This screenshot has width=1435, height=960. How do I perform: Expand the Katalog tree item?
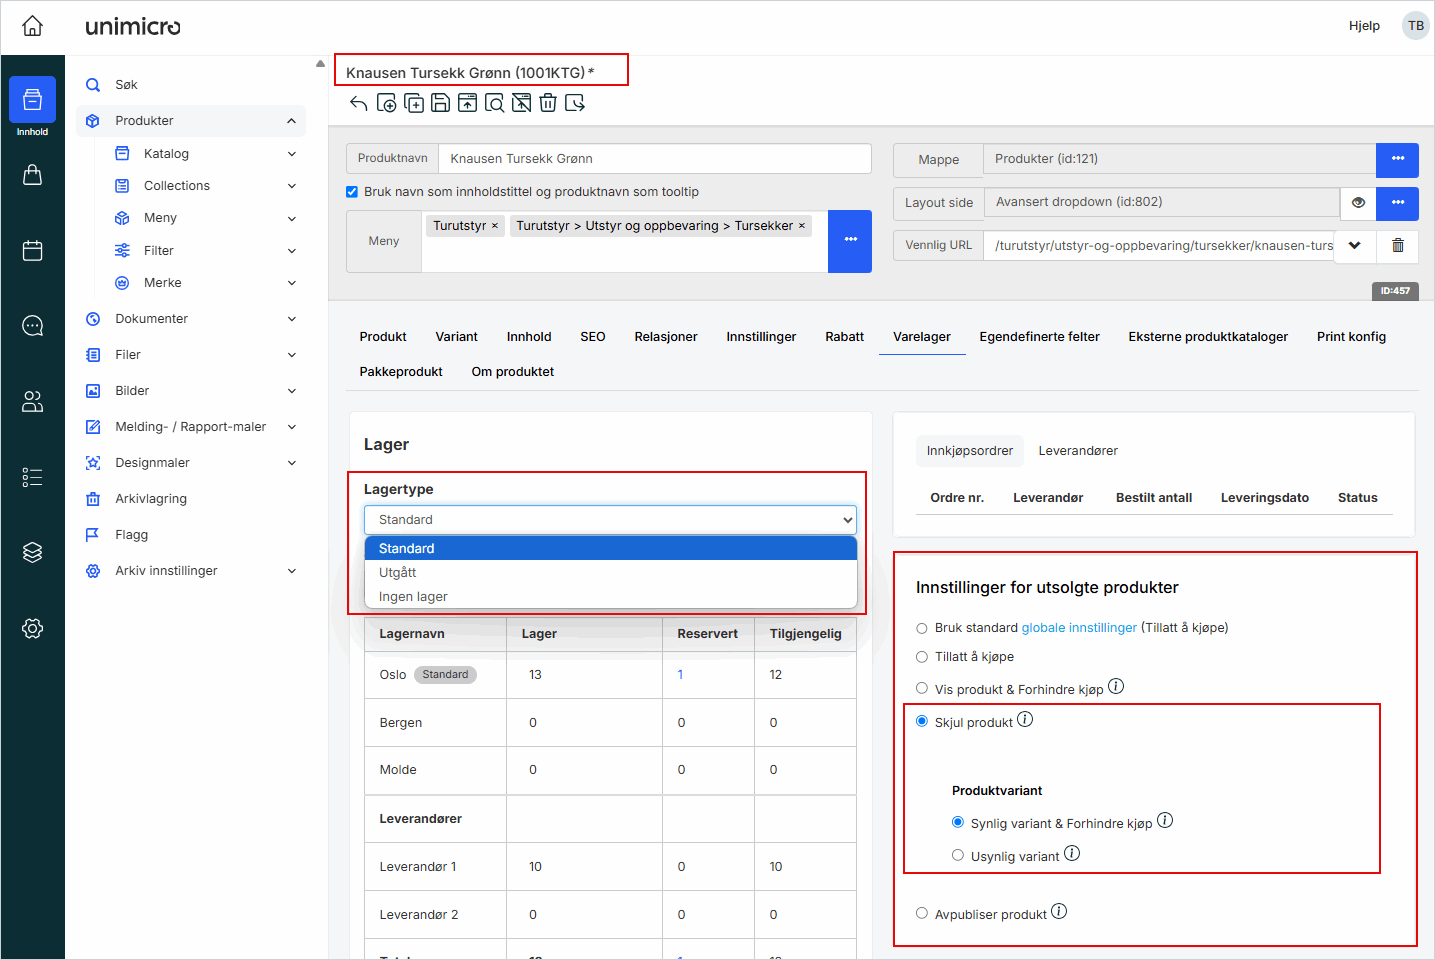tap(291, 154)
